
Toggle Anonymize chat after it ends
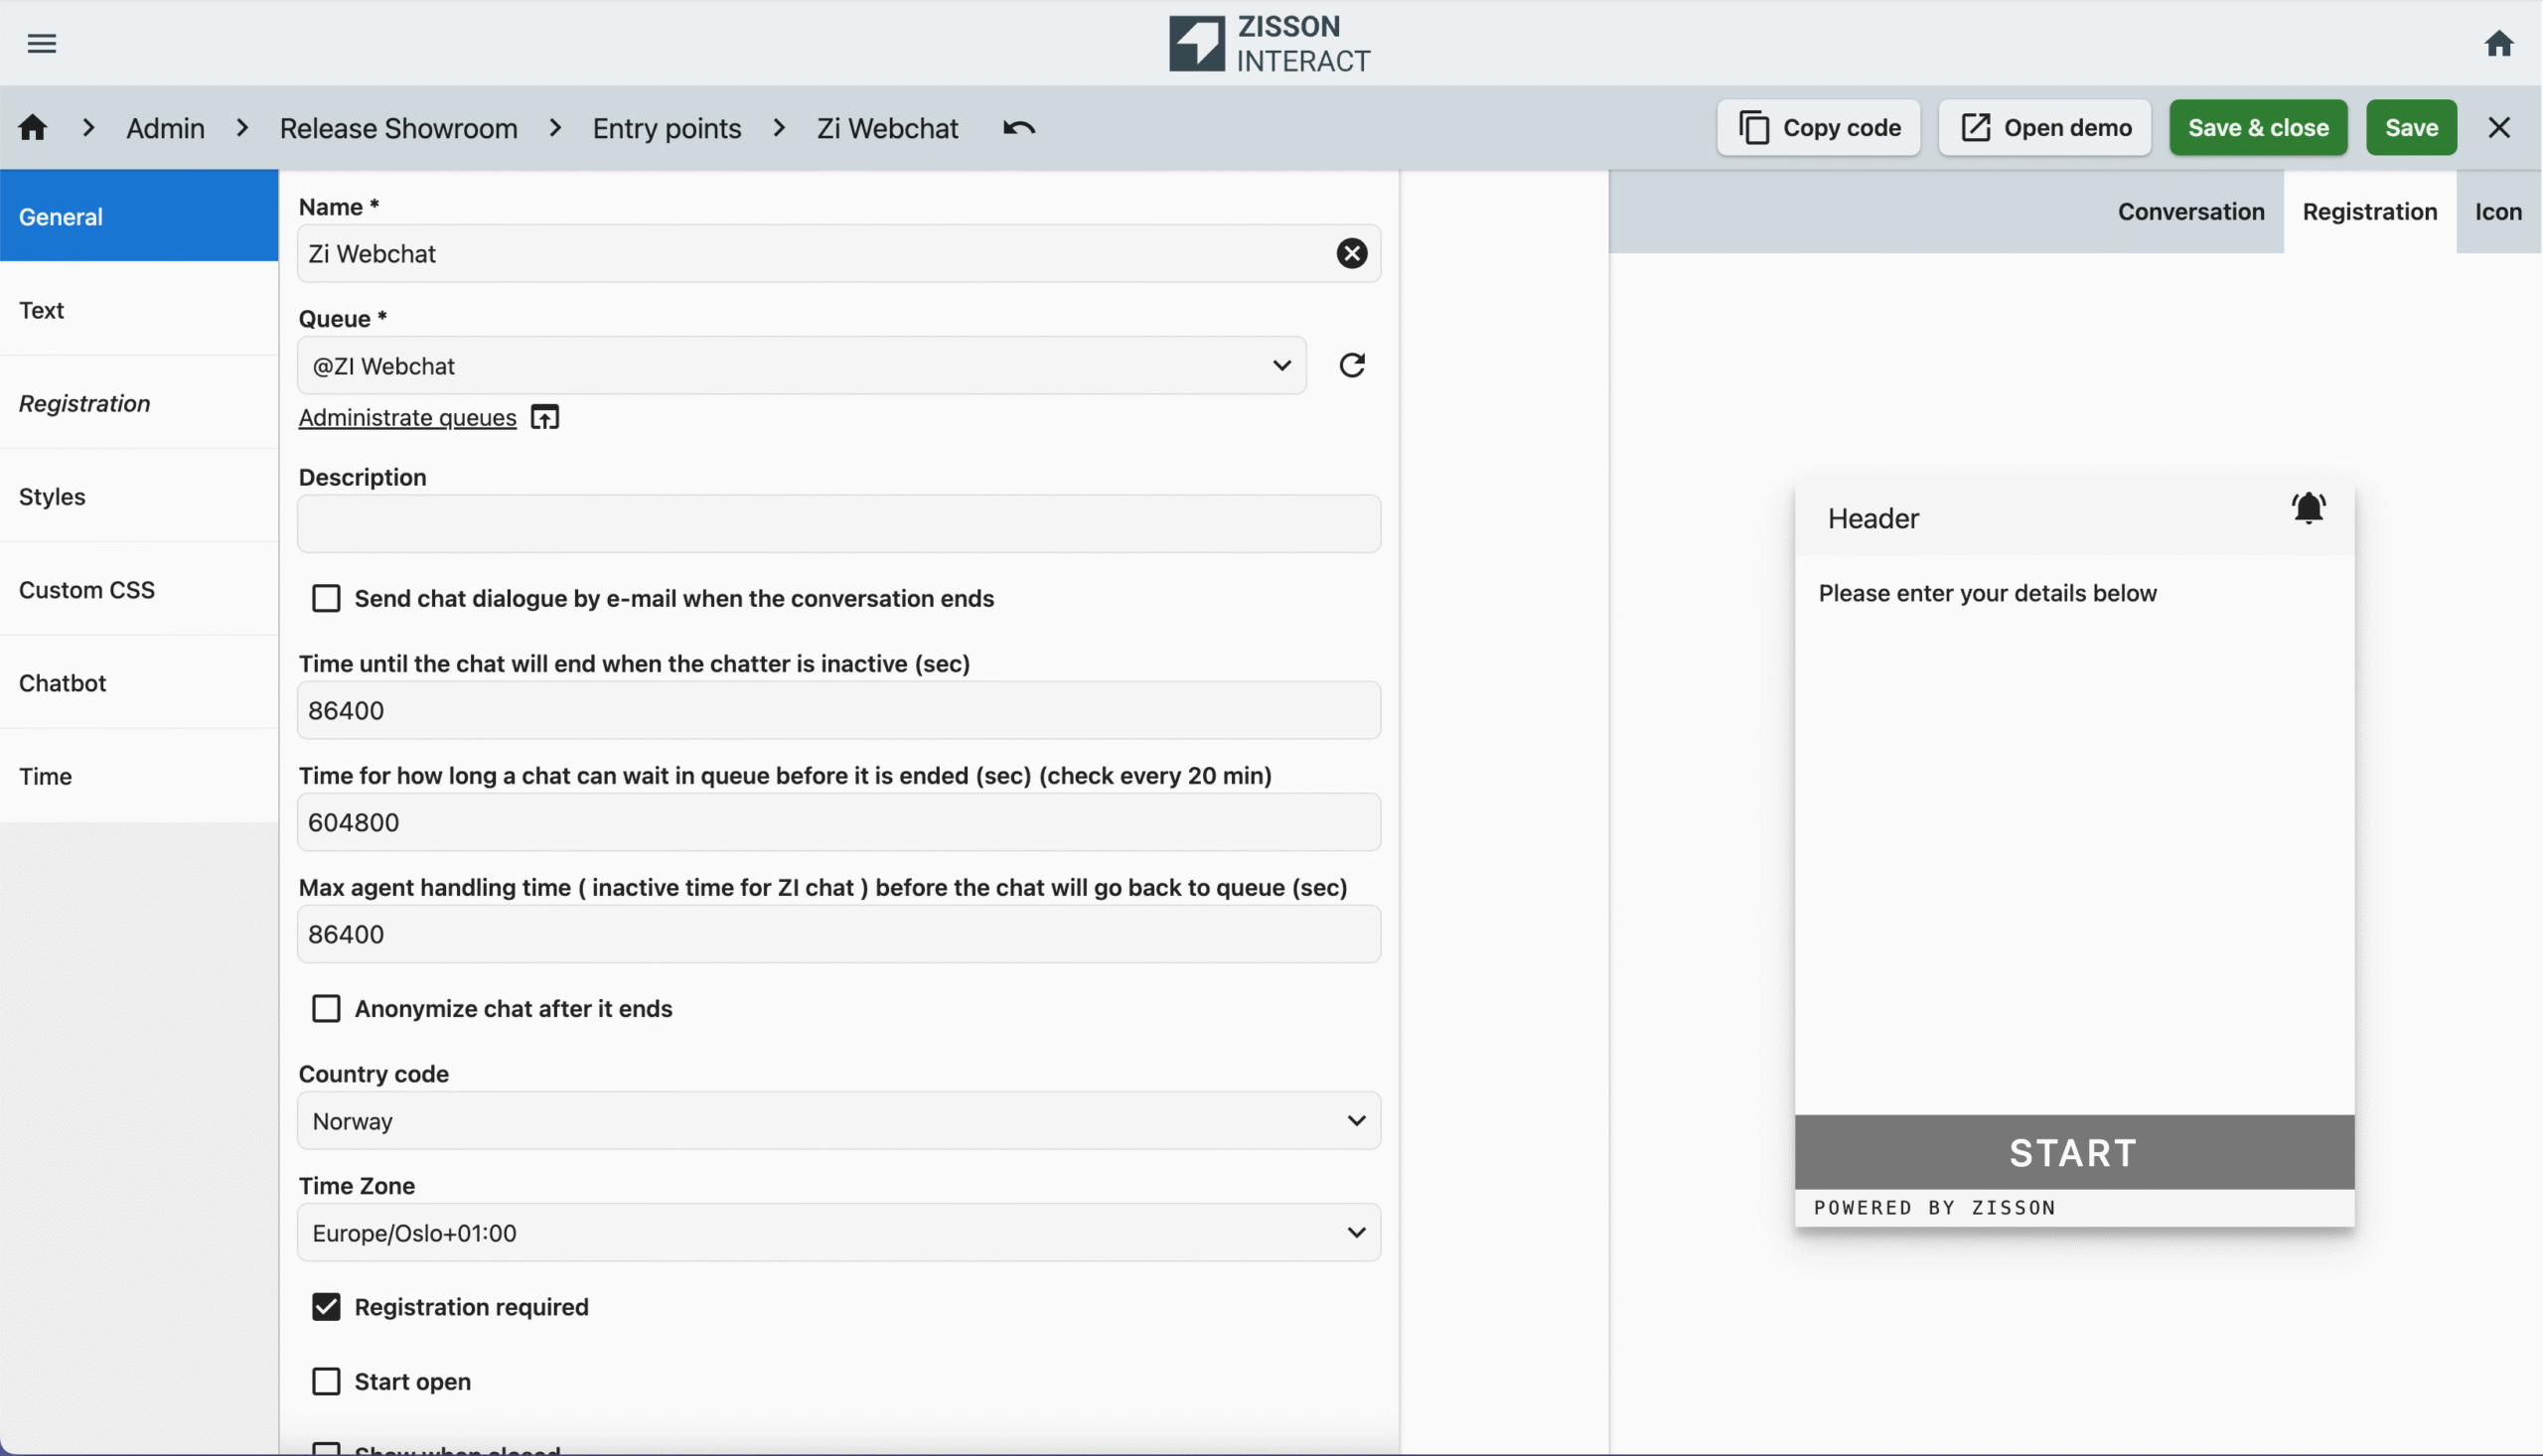326,1008
